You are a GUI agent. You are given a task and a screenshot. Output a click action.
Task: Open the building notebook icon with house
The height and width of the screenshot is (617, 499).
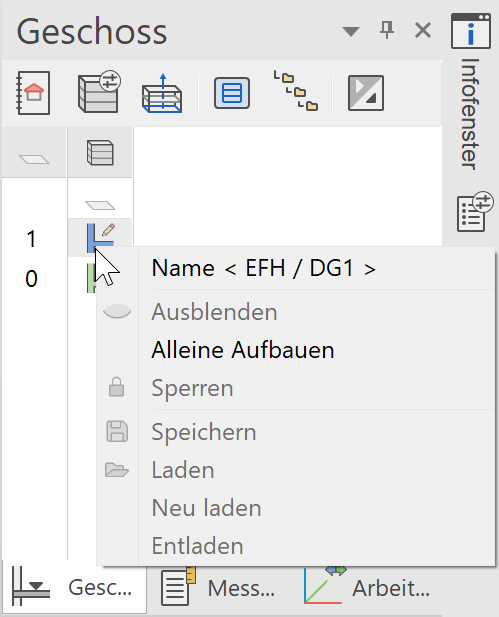pos(33,93)
